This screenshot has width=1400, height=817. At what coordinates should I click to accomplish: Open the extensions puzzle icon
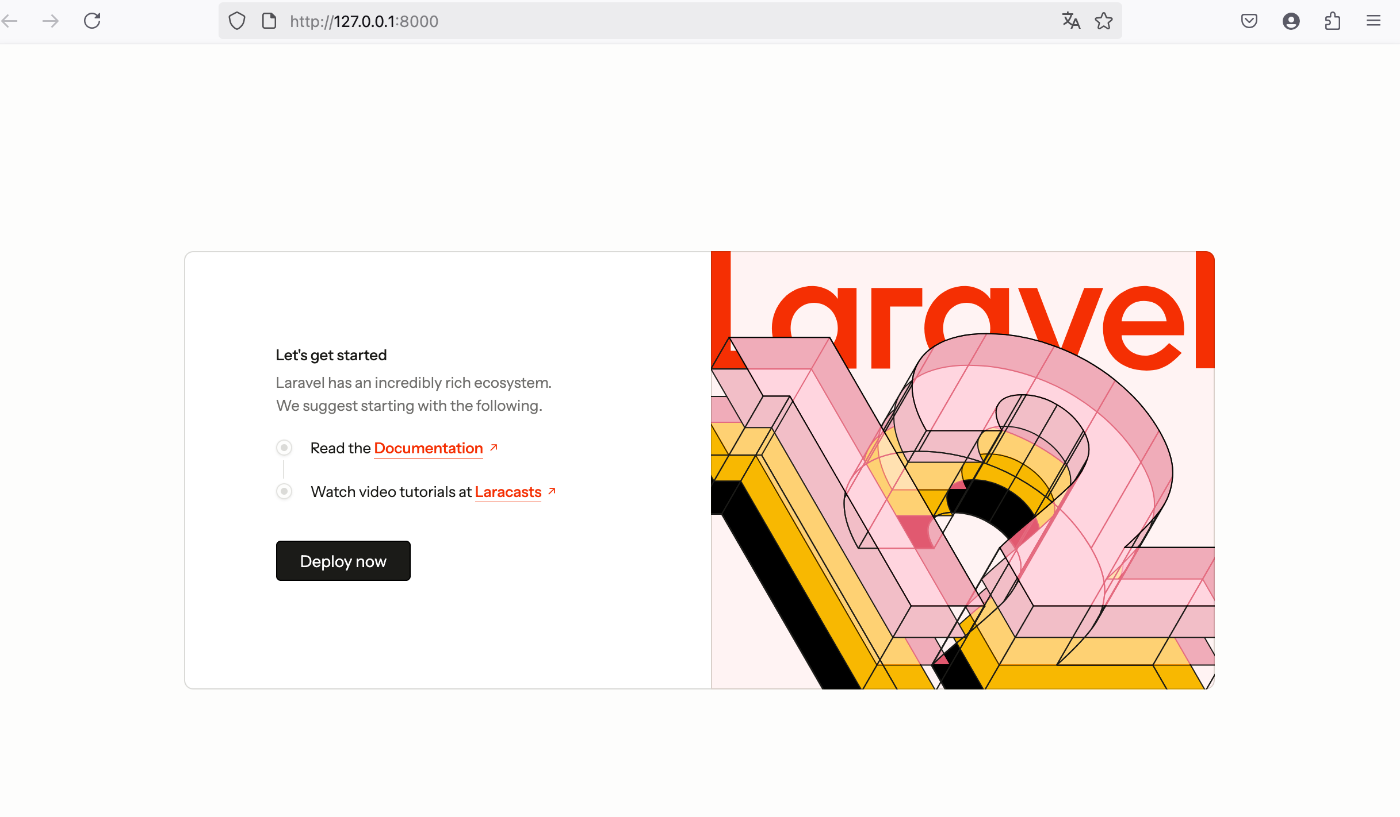click(1332, 21)
